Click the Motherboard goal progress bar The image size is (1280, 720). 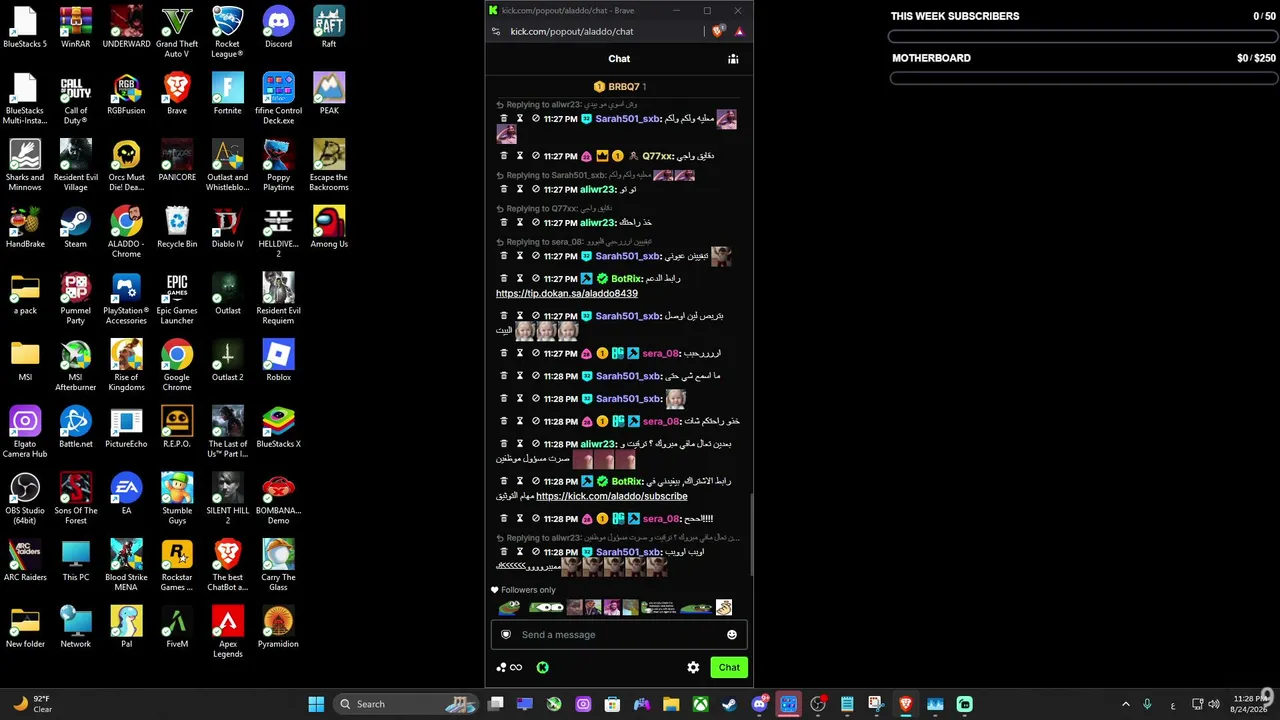pyautogui.click(x=1083, y=78)
